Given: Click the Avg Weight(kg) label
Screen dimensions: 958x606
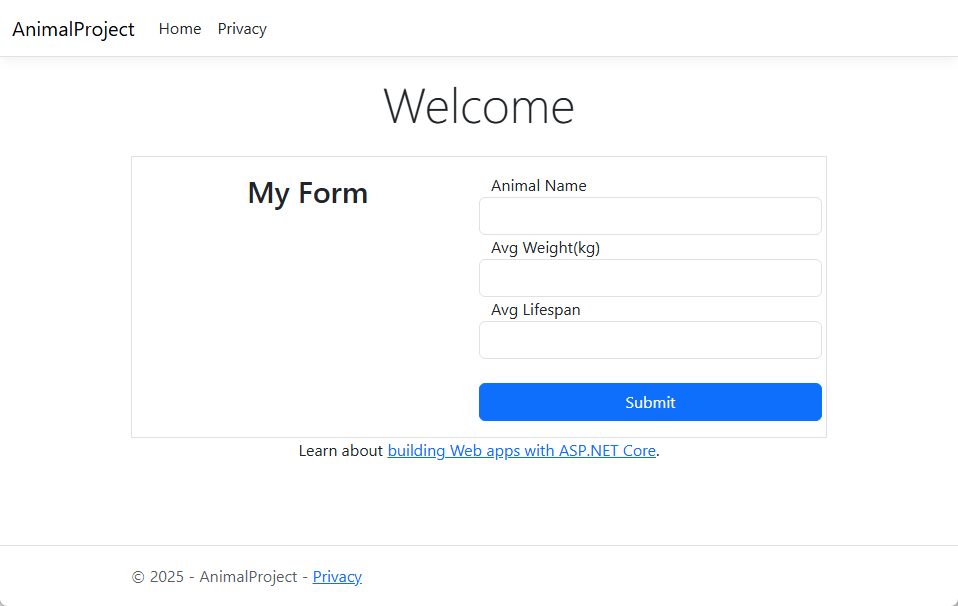Looking at the screenshot, I should click(x=545, y=247).
